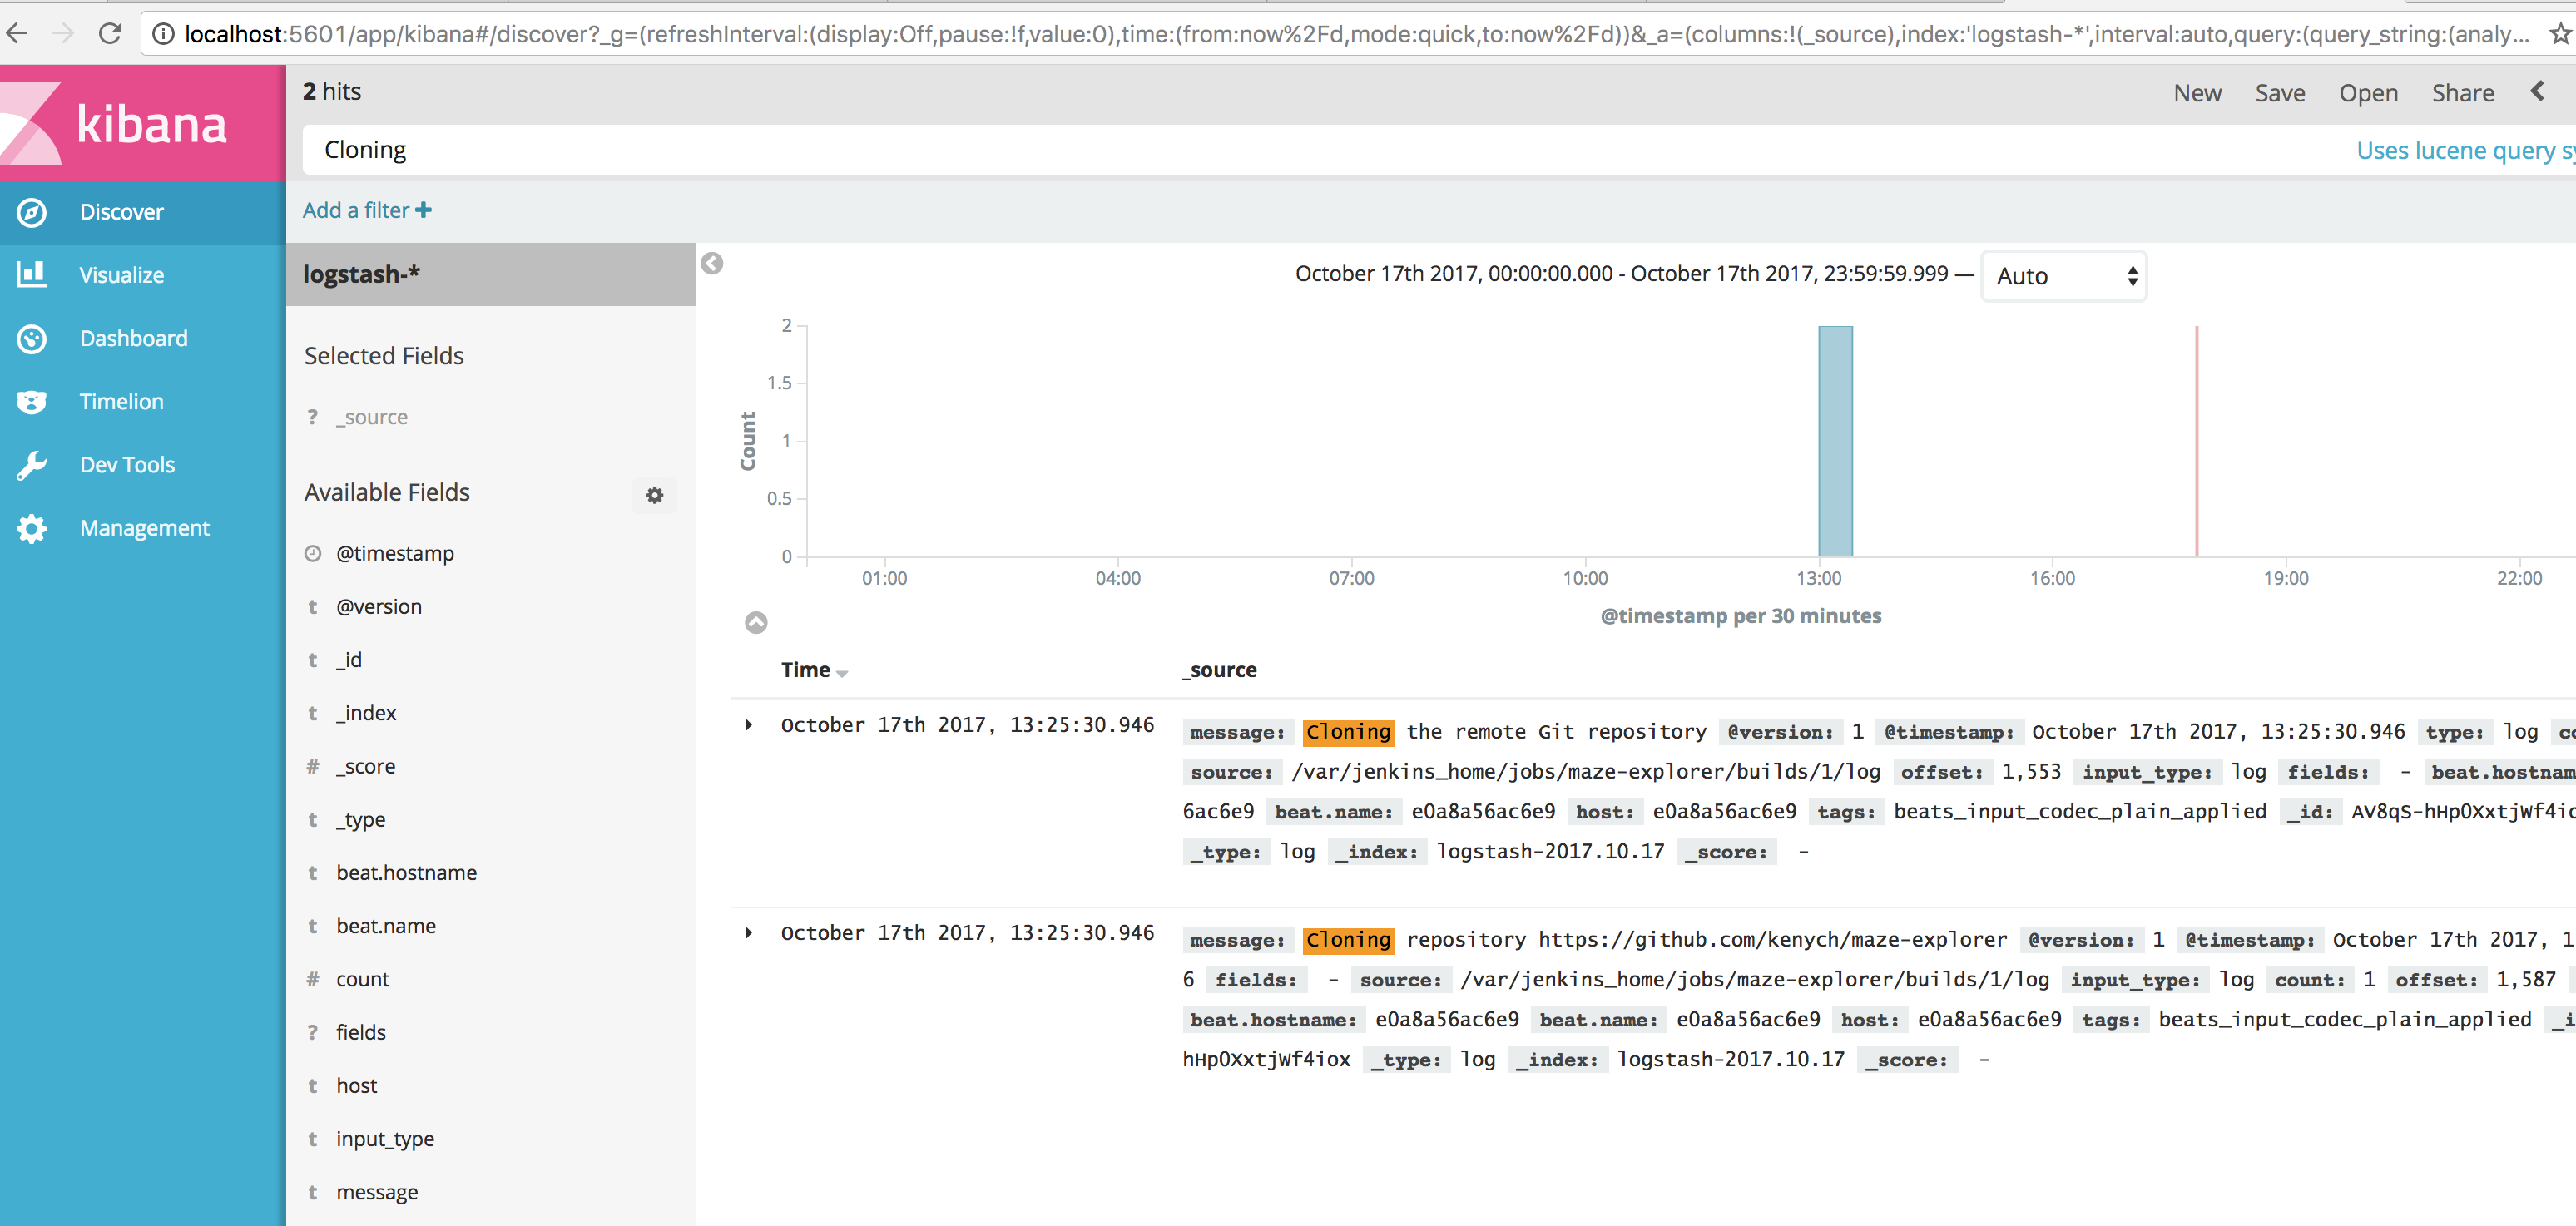The height and width of the screenshot is (1226, 2576).
Task: Click the Kibana logo
Action: 142,123
